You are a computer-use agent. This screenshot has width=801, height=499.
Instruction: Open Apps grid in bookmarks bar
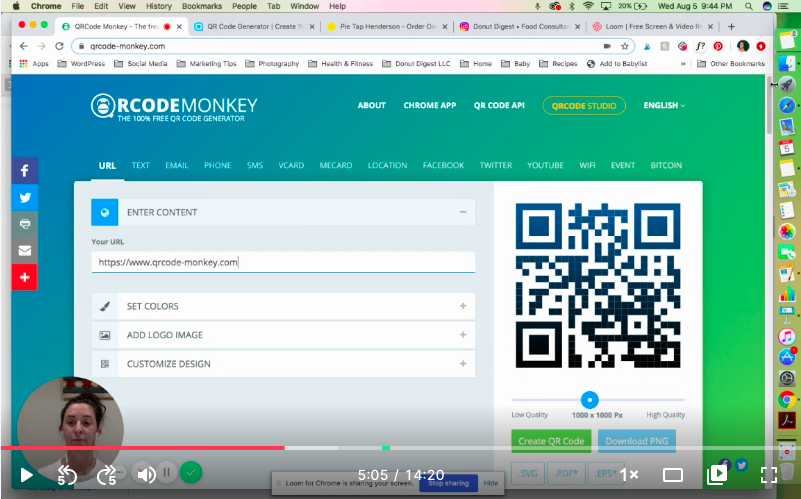coord(34,63)
